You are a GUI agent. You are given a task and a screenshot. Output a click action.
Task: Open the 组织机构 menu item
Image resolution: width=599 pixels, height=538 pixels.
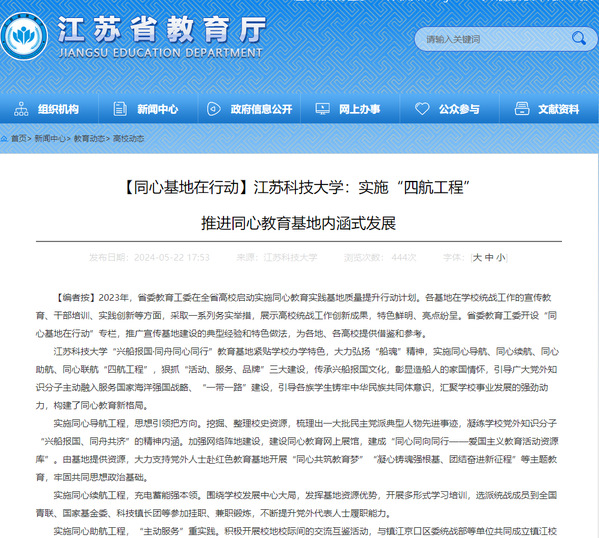pyautogui.click(x=58, y=109)
